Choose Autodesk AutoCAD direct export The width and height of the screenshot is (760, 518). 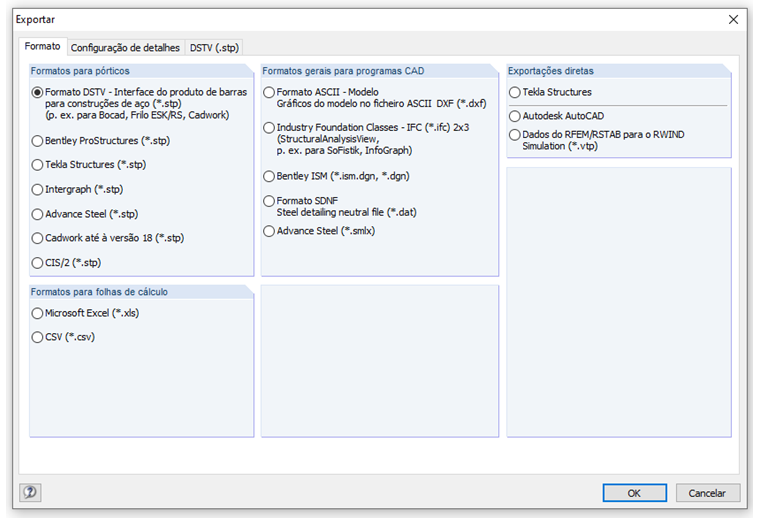click(x=515, y=116)
